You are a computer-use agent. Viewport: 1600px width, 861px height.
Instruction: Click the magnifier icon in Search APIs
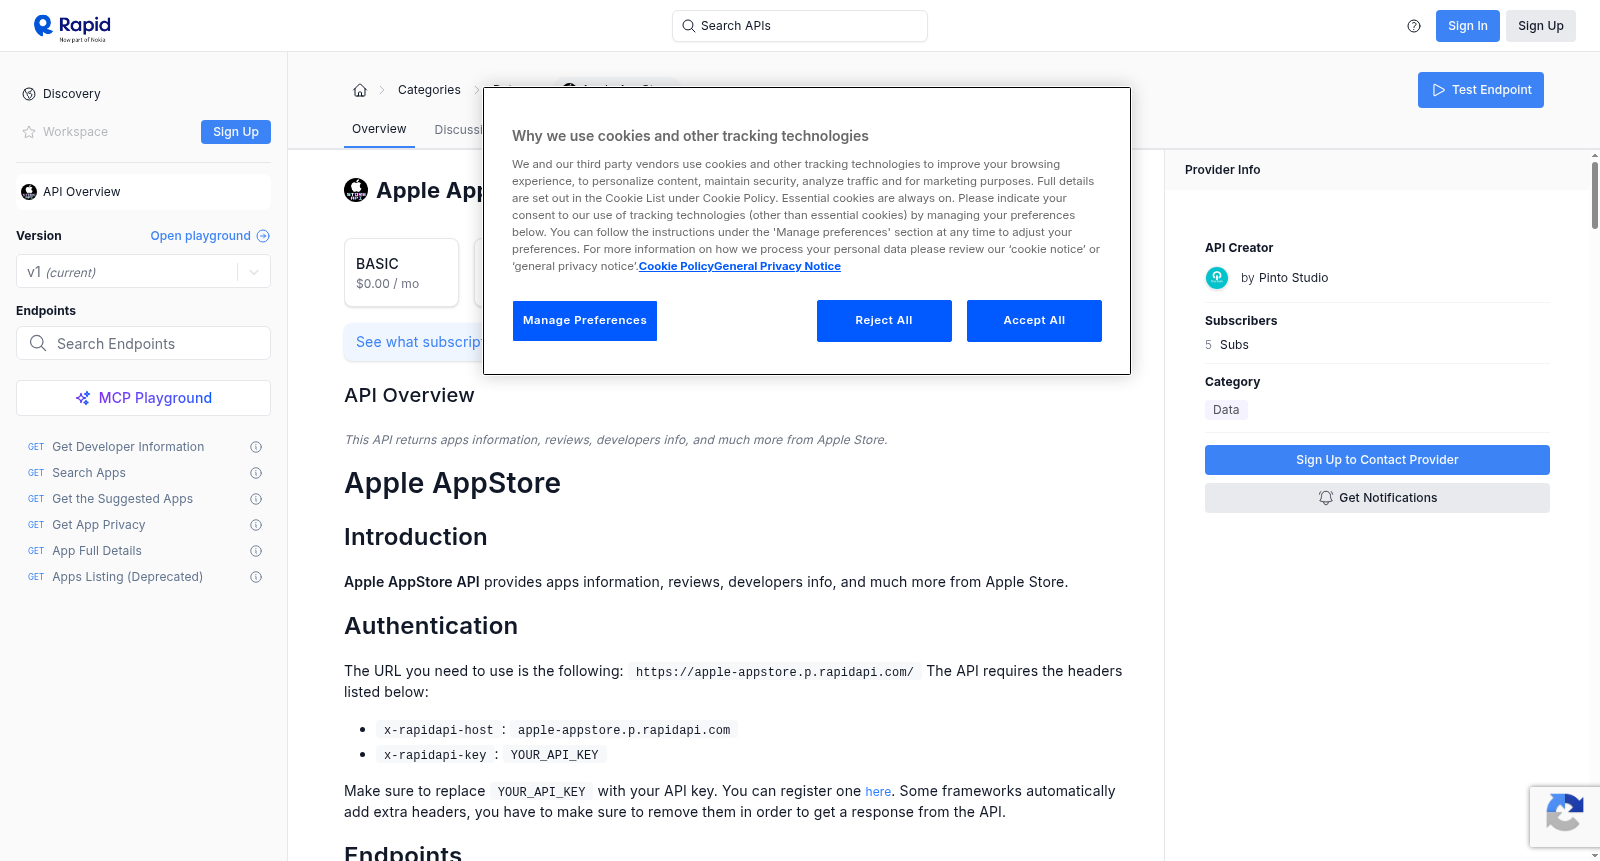coord(689,26)
